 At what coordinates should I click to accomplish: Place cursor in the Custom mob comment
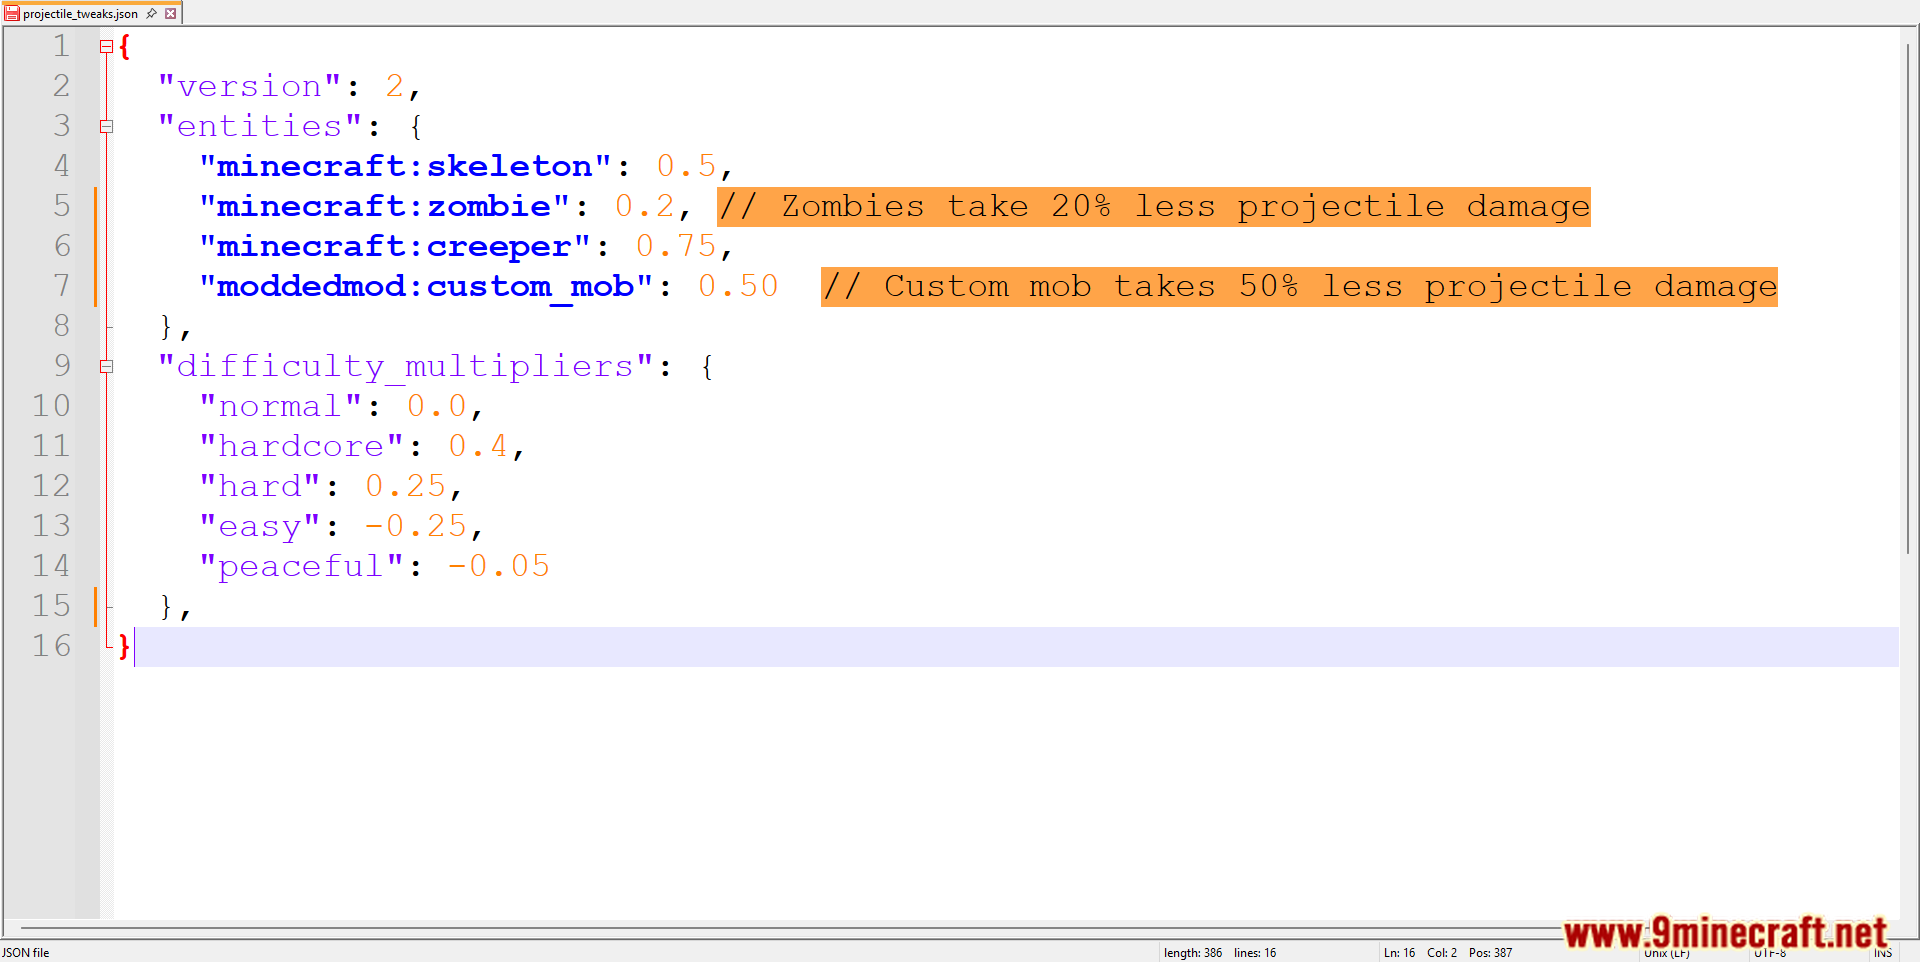click(1298, 287)
